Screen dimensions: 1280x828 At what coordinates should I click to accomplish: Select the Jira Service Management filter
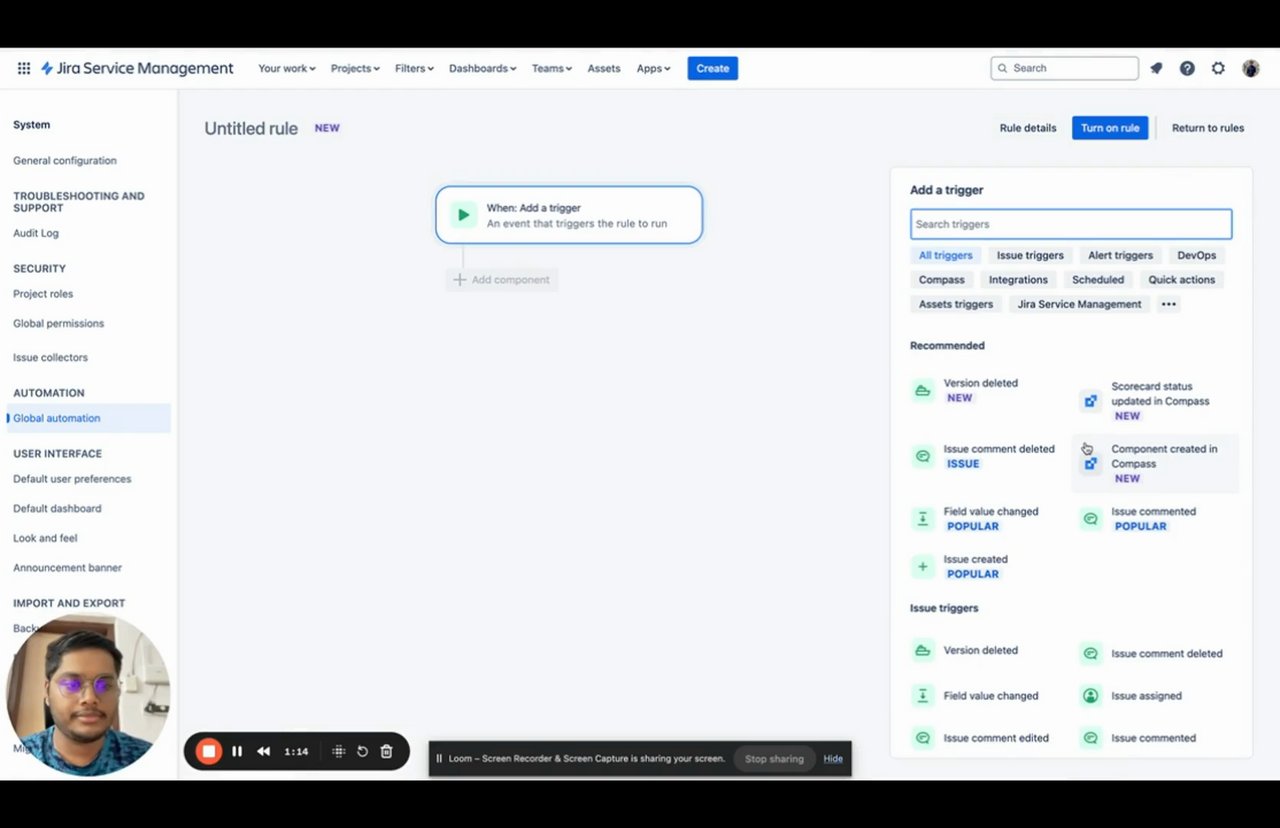click(x=1079, y=304)
